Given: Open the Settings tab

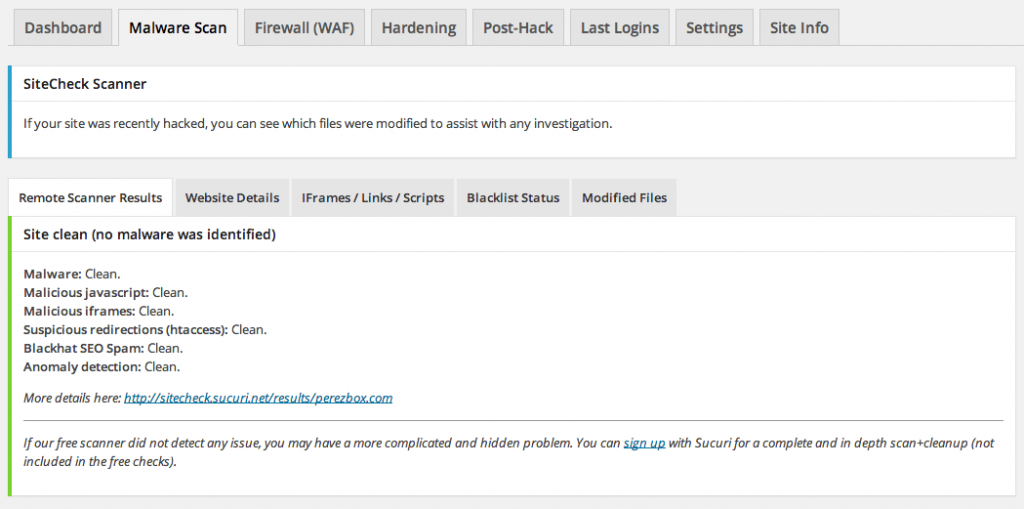Looking at the screenshot, I should coord(714,28).
